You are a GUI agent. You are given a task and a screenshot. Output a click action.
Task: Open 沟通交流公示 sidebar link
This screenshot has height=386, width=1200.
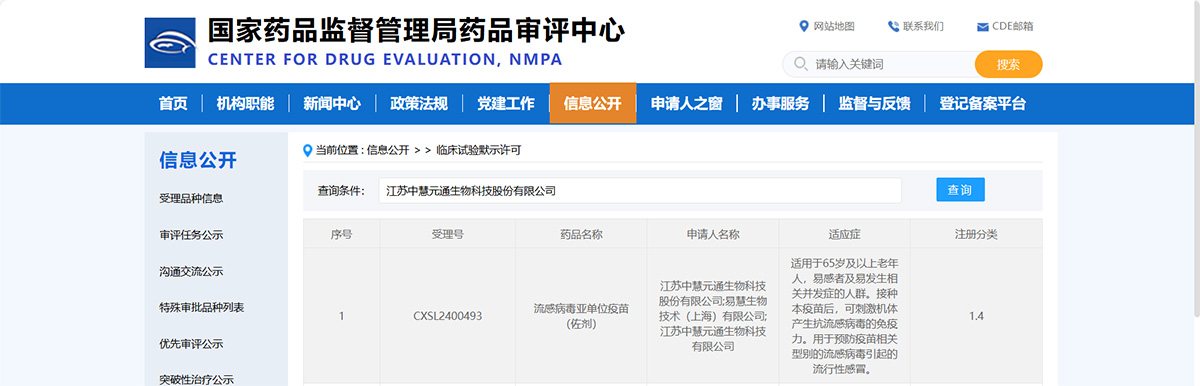[191, 271]
